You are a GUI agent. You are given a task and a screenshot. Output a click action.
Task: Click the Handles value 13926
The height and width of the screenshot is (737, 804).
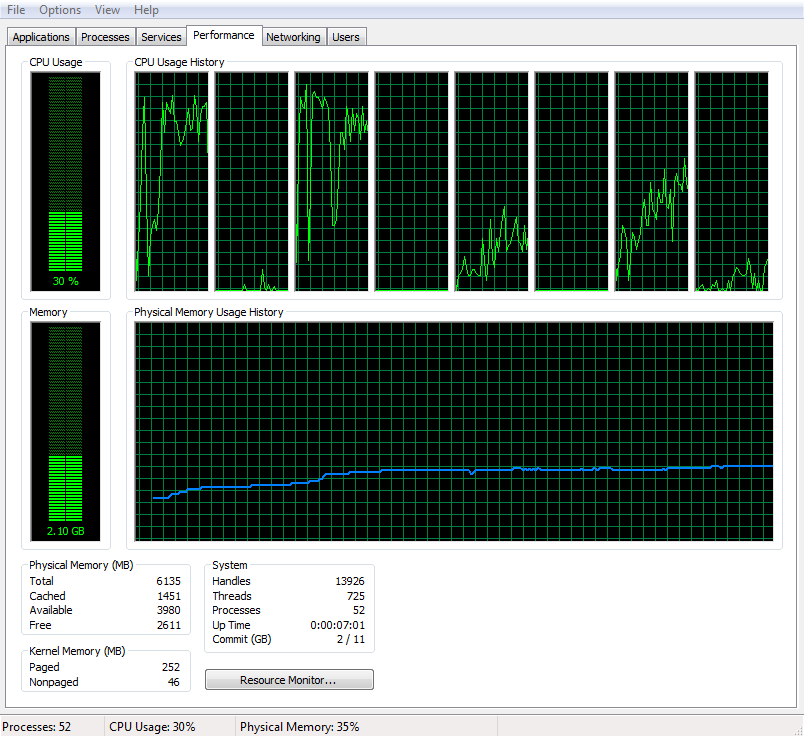pyautogui.click(x=350, y=581)
